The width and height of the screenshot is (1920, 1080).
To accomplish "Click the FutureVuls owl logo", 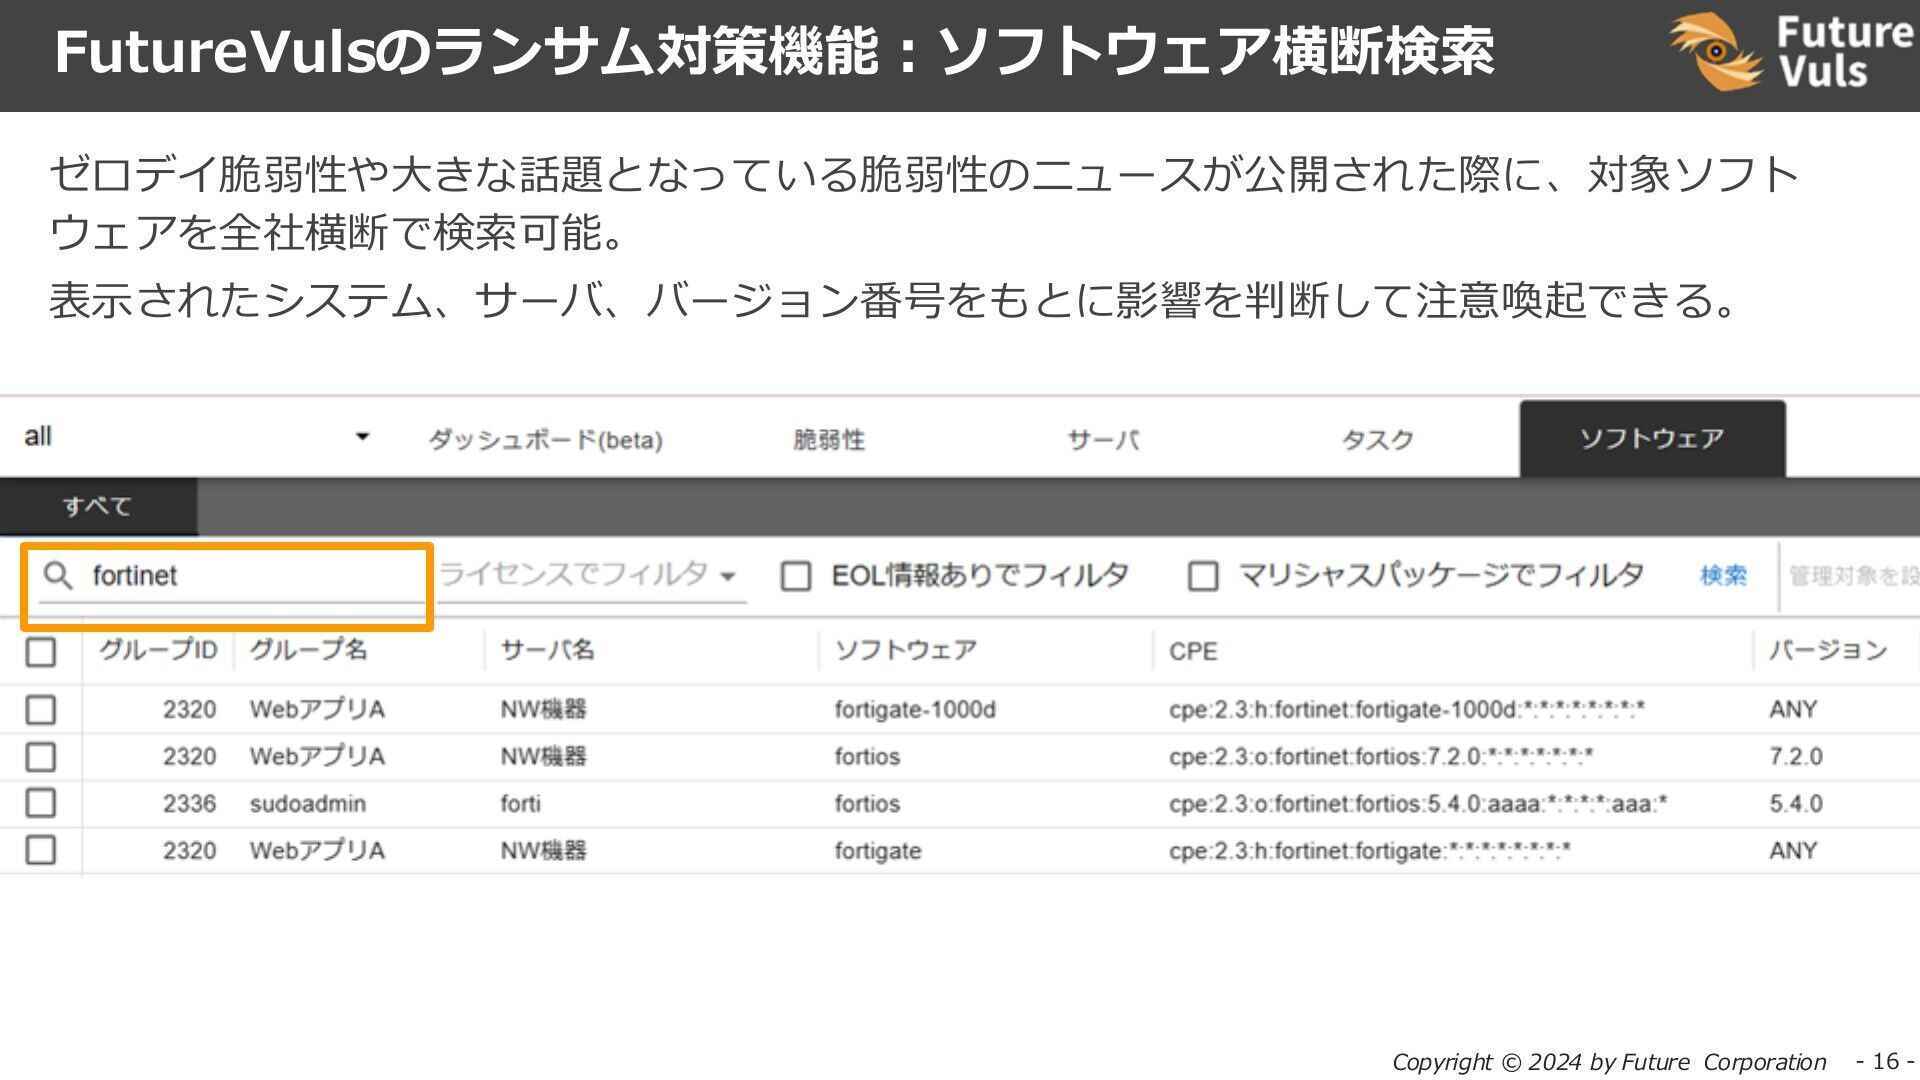I will click(1716, 52).
